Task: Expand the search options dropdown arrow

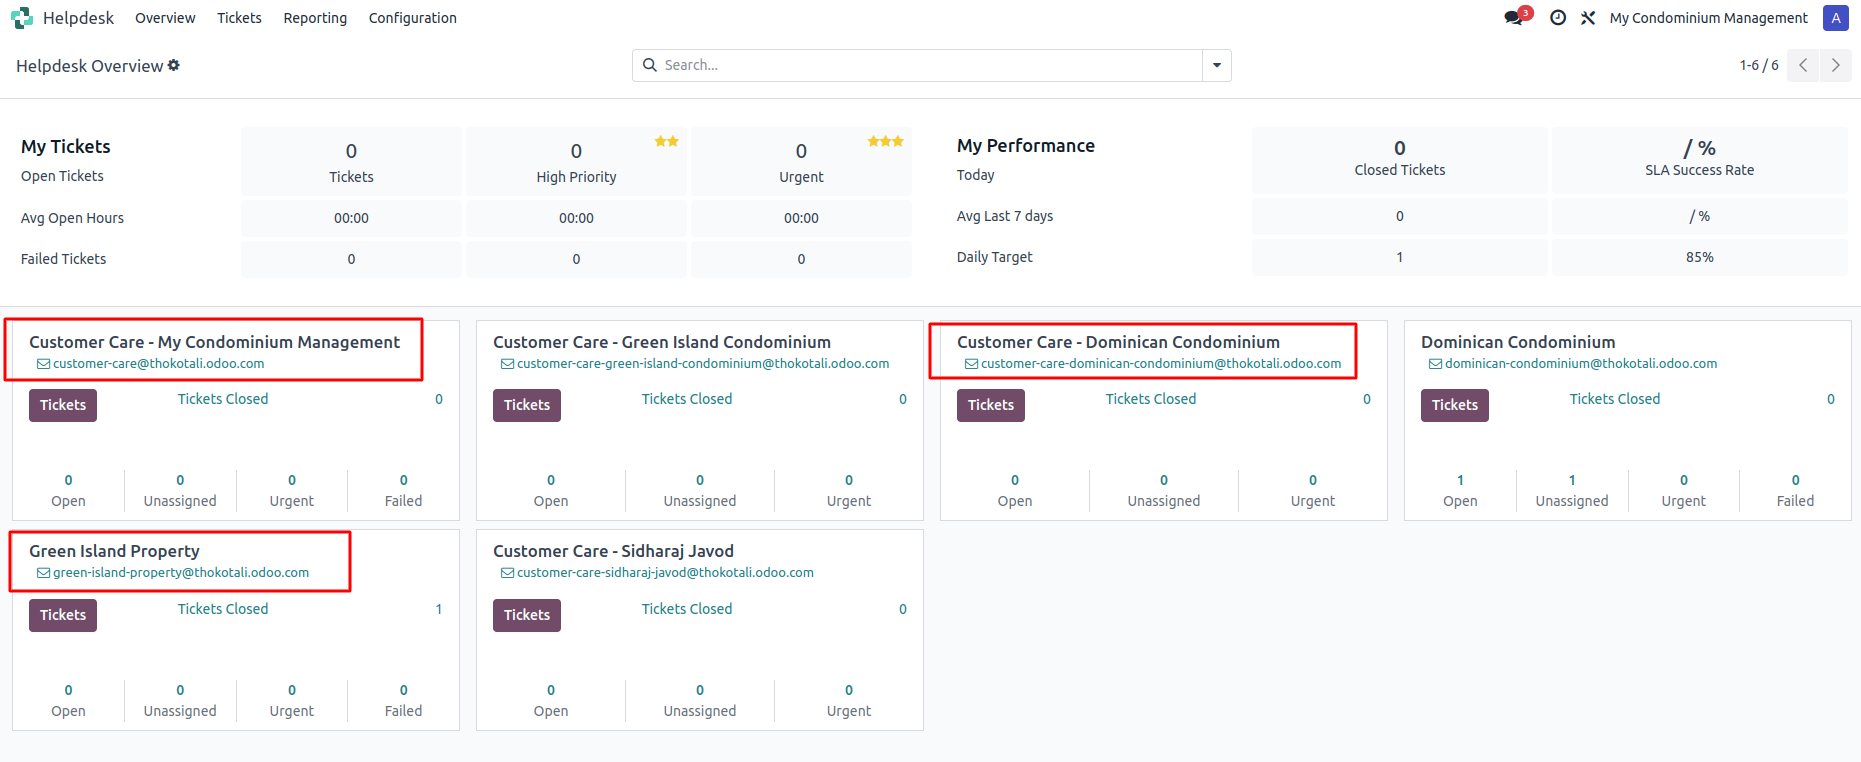Action: point(1216,65)
